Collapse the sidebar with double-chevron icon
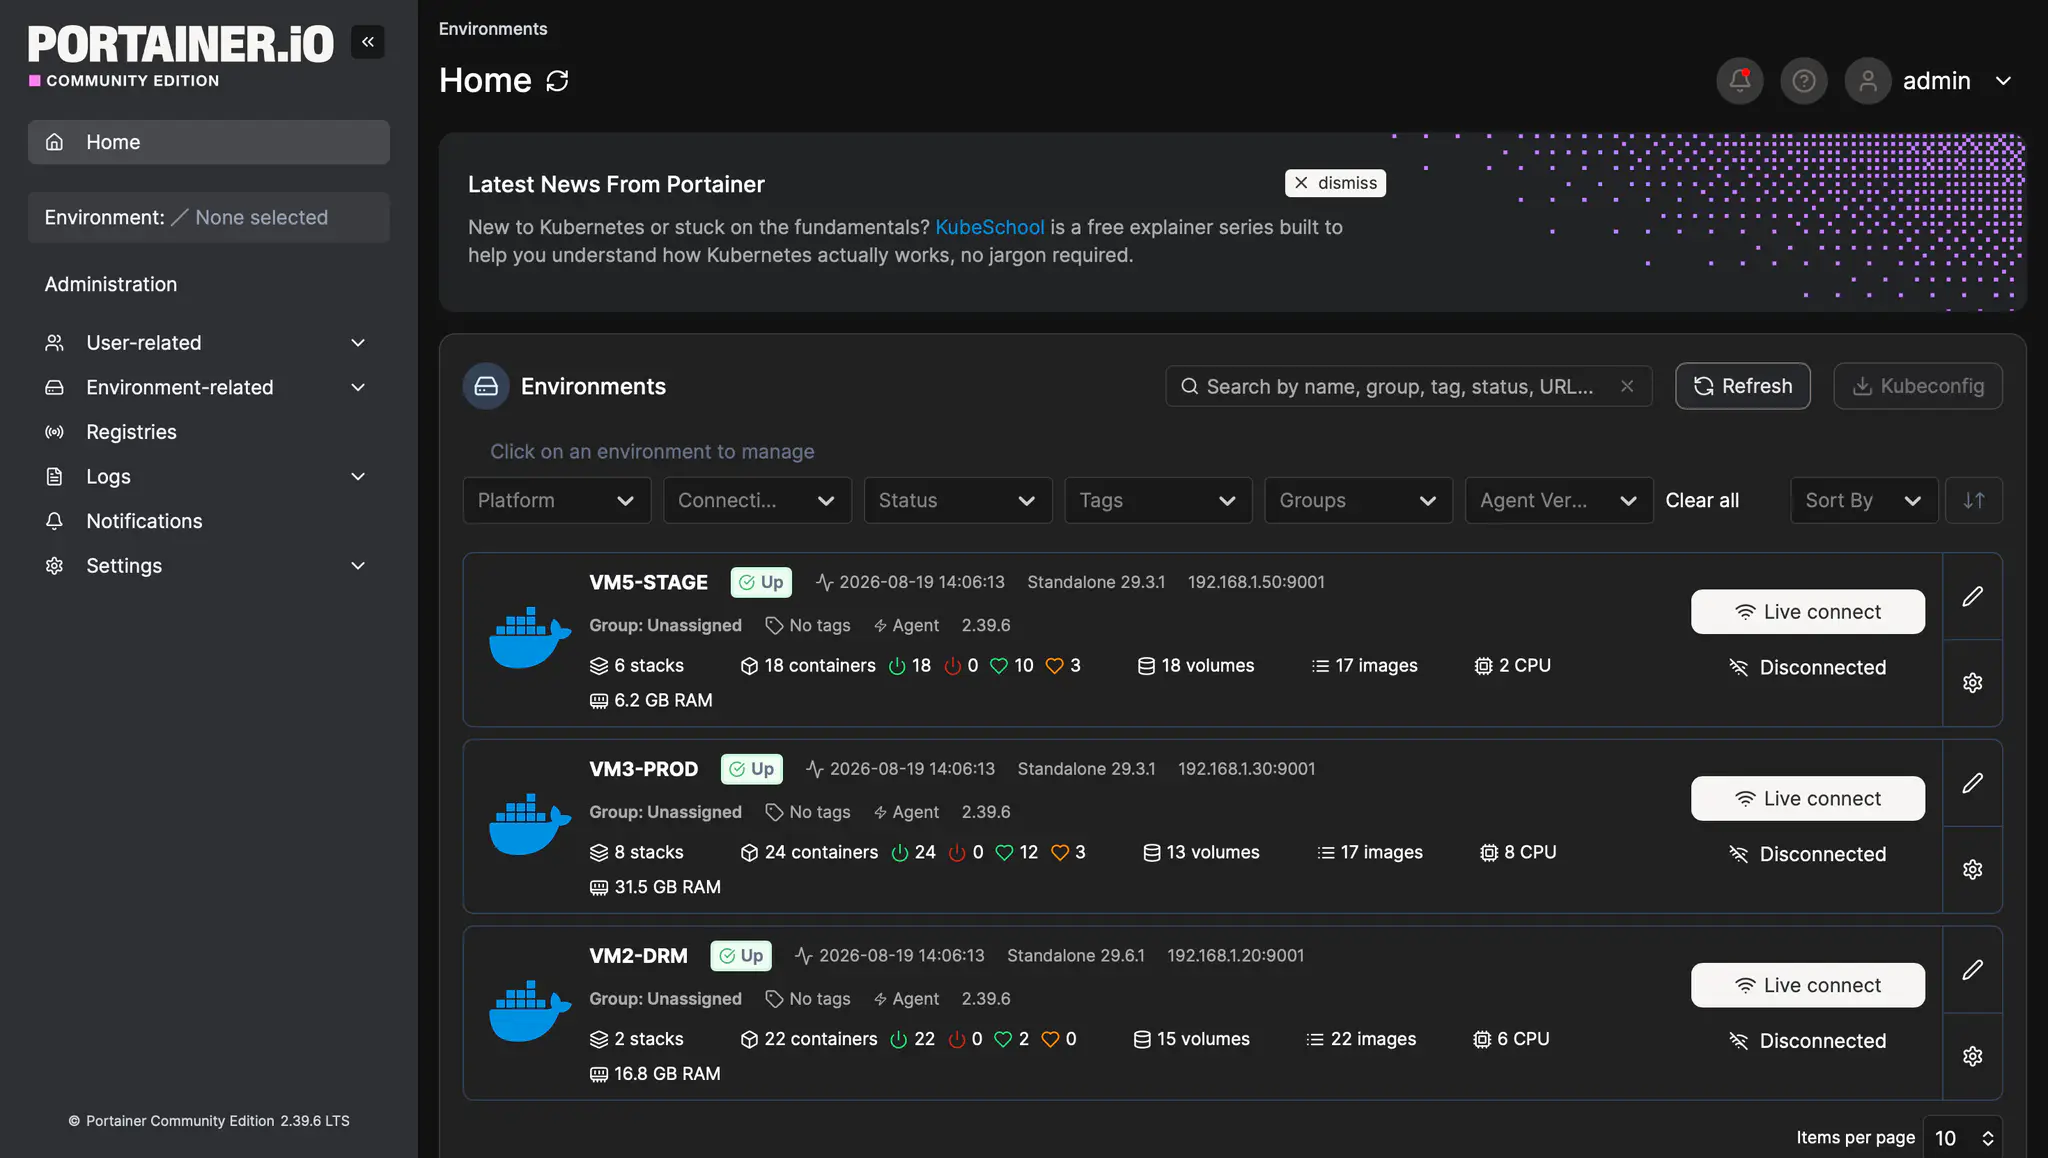The width and height of the screenshot is (2048, 1158). (368, 42)
